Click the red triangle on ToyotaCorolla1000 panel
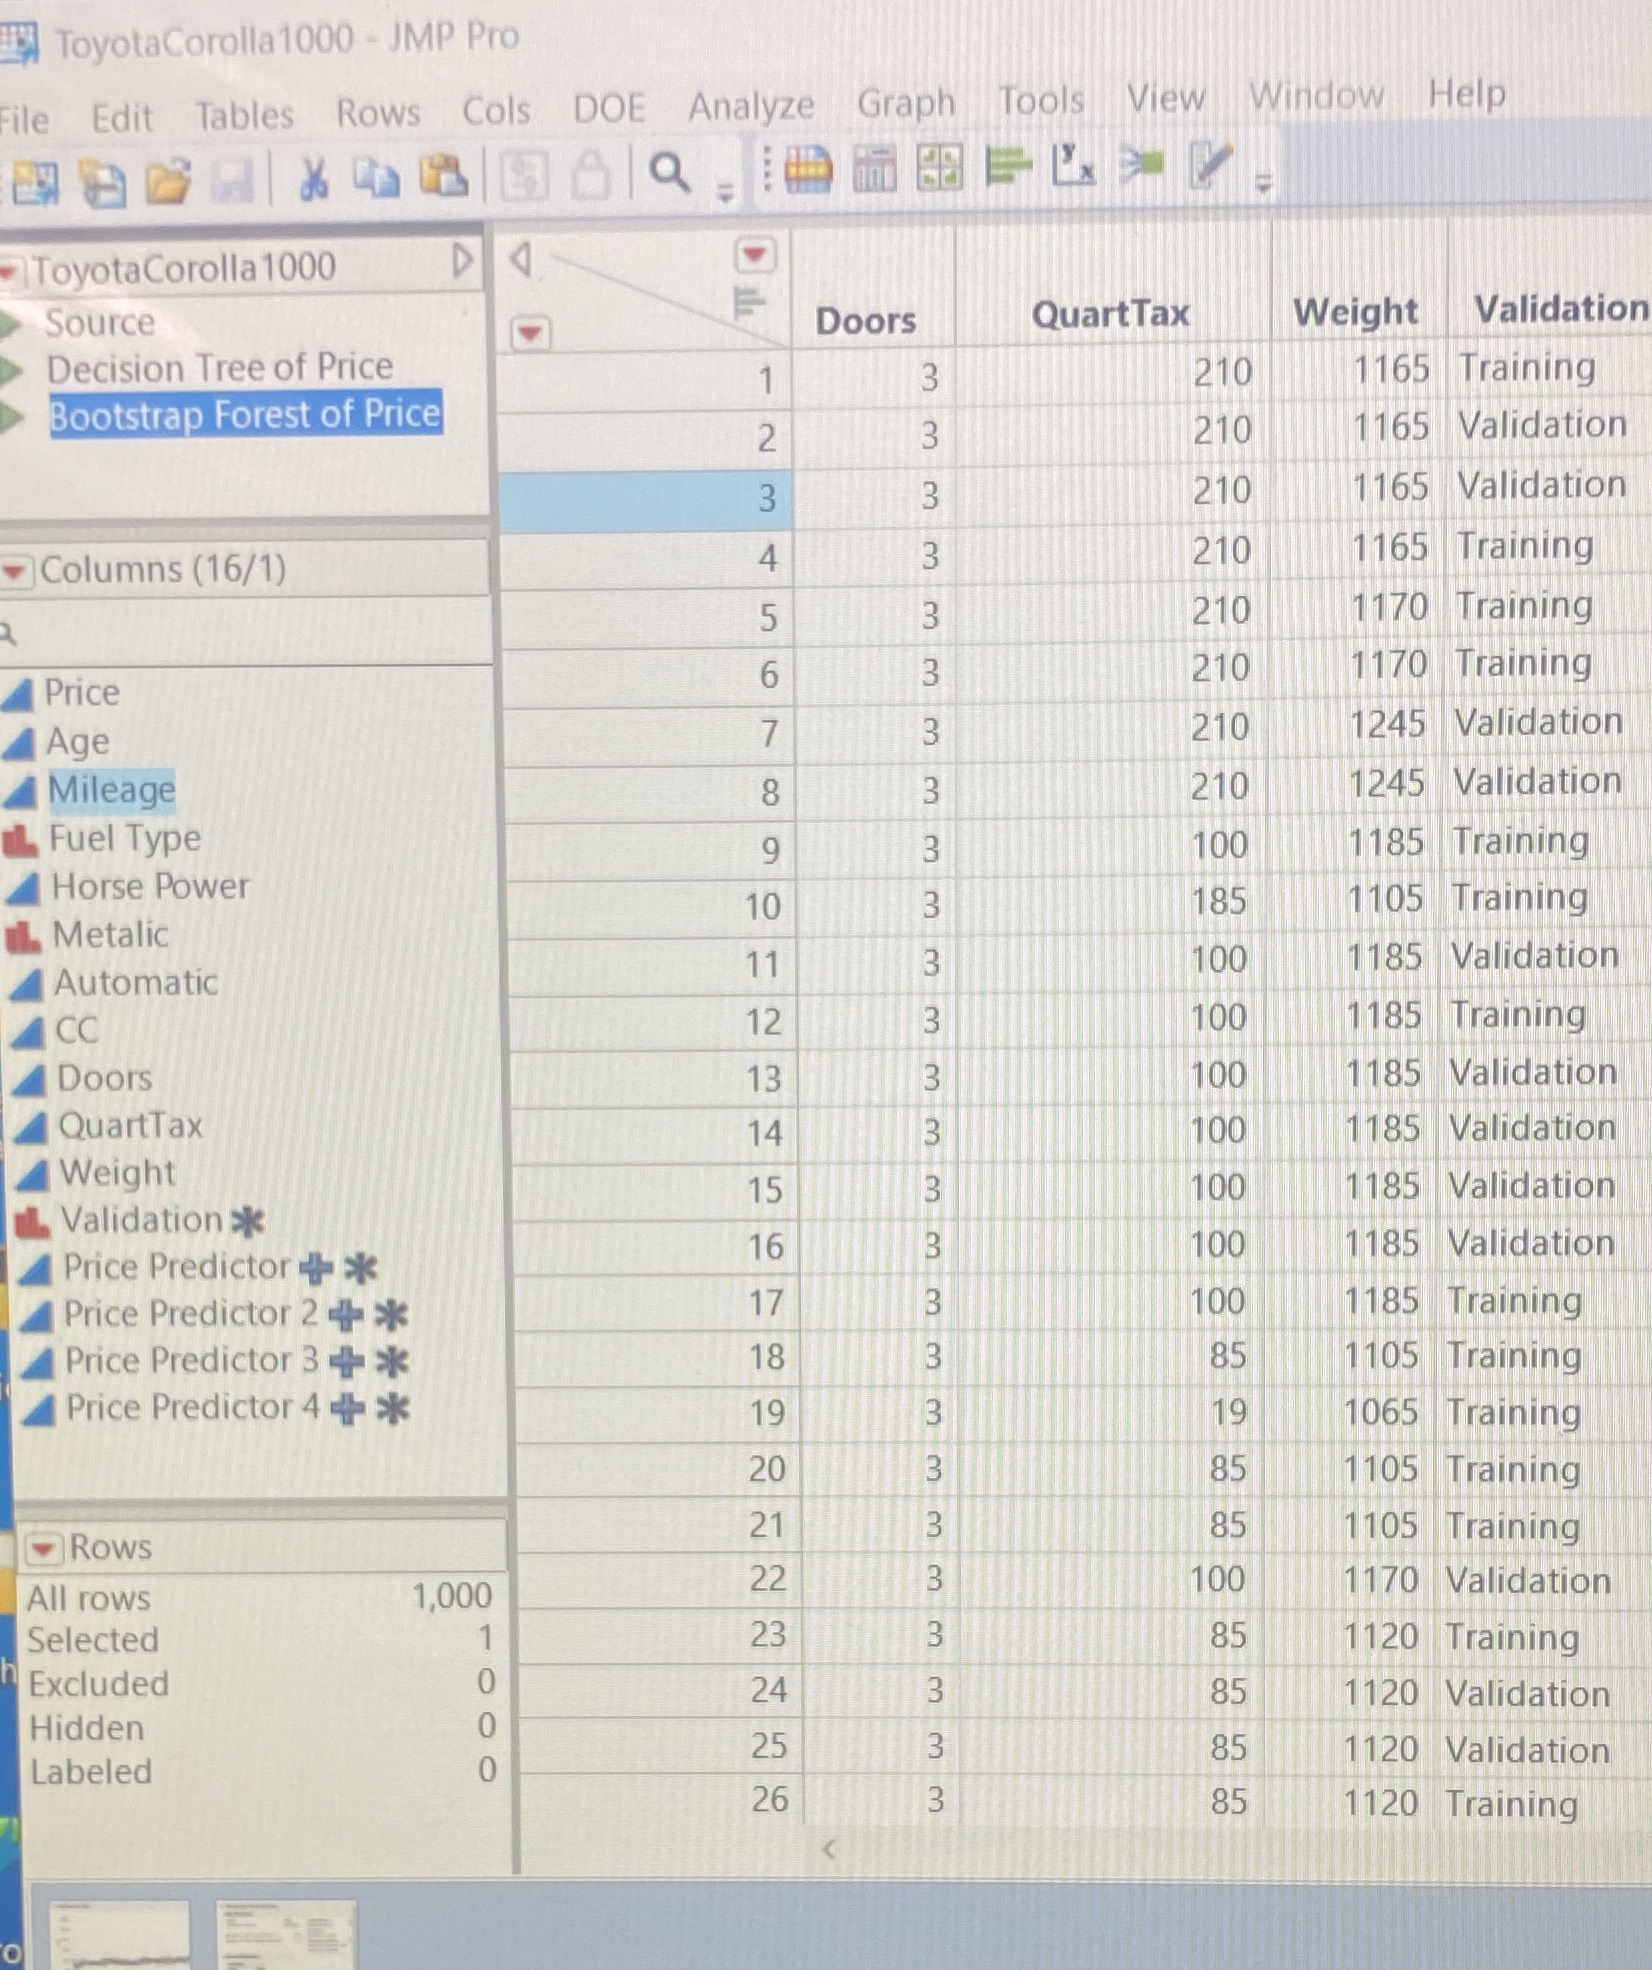 tap(13, 267)
